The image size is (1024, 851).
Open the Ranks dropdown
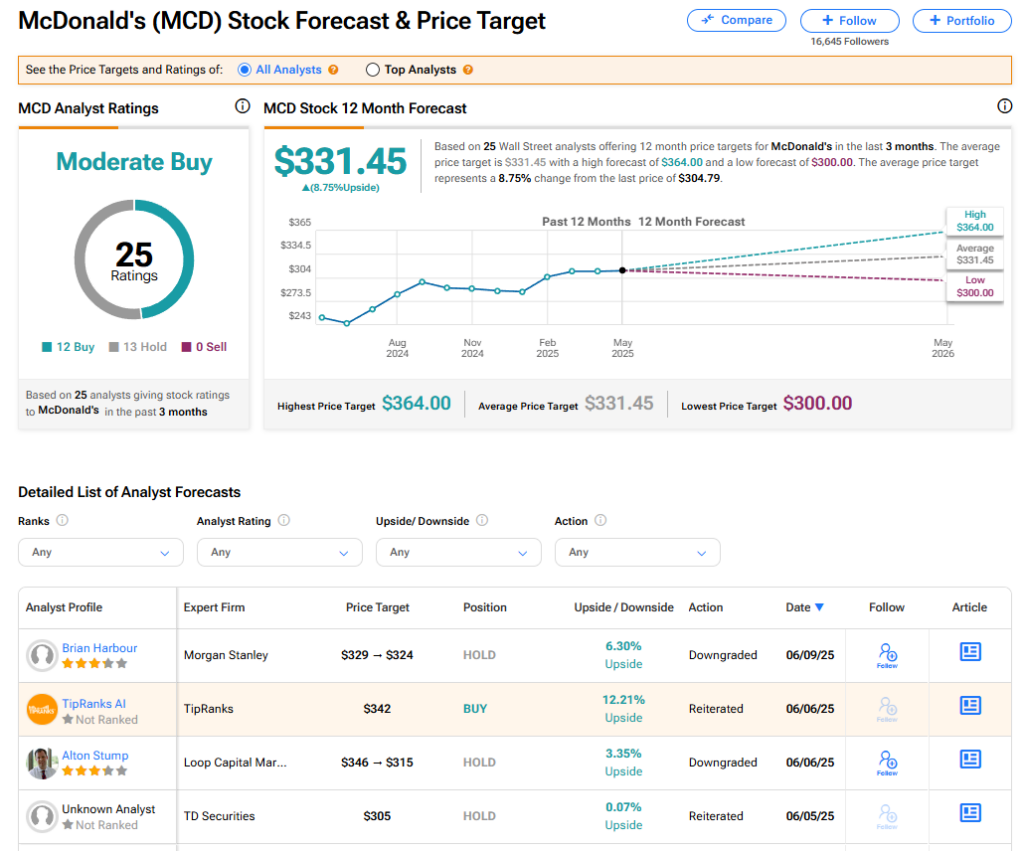point(101,553)
